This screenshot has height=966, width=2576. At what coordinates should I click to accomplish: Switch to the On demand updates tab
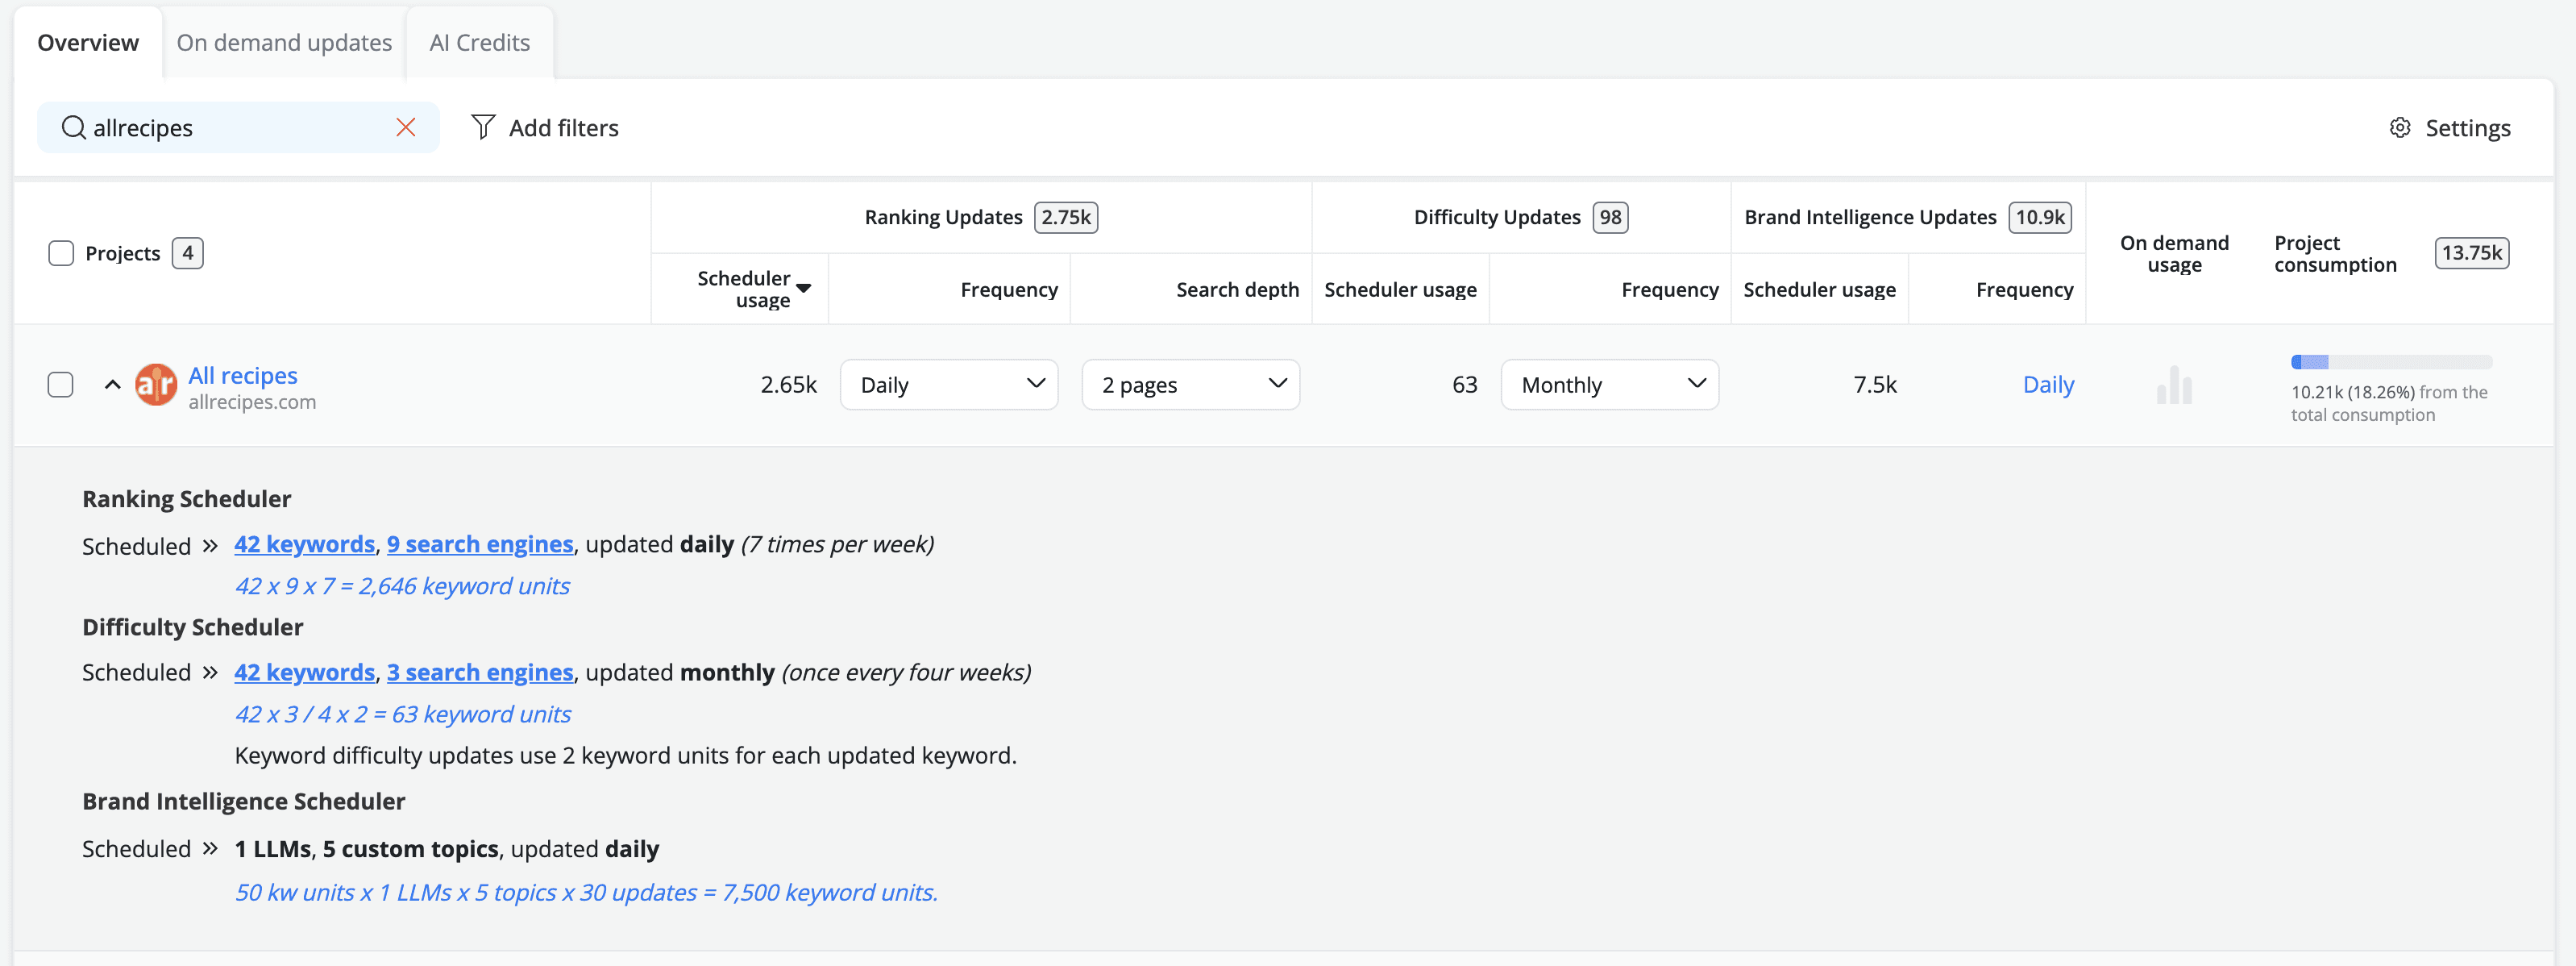(x=284, y=43)
